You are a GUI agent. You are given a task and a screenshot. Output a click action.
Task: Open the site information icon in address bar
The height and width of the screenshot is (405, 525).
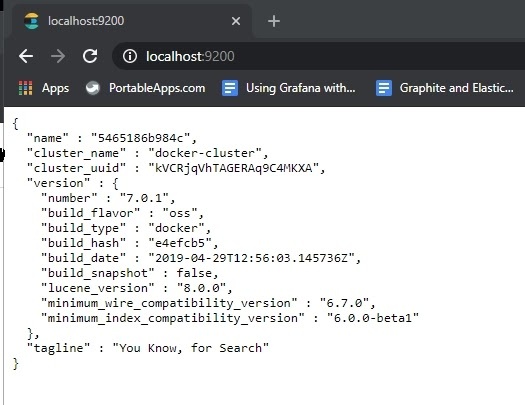click(x=130, y=56)
